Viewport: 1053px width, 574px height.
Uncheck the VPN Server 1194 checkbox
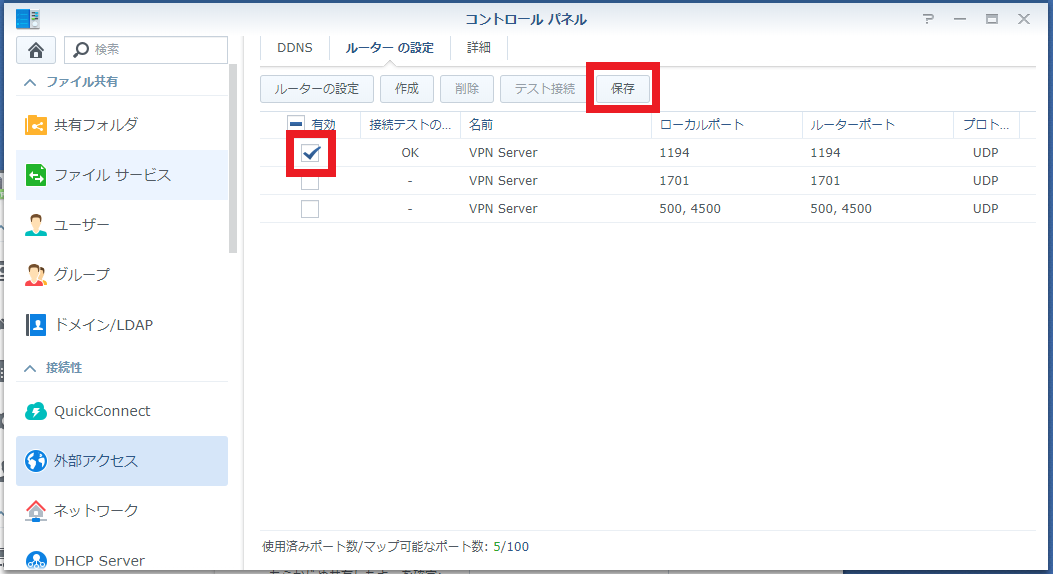[x=310, y=153]
